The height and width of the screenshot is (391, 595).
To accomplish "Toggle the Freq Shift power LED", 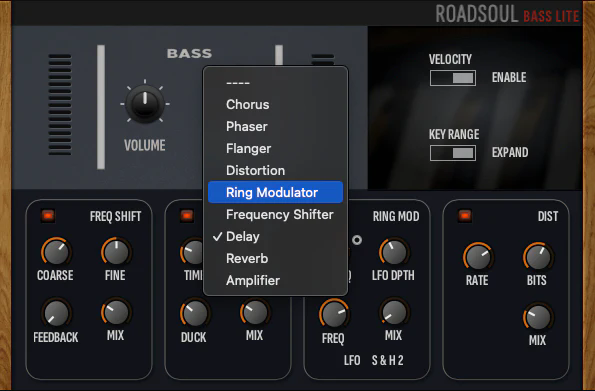I will pyautogui.click(x=48, y=216).
